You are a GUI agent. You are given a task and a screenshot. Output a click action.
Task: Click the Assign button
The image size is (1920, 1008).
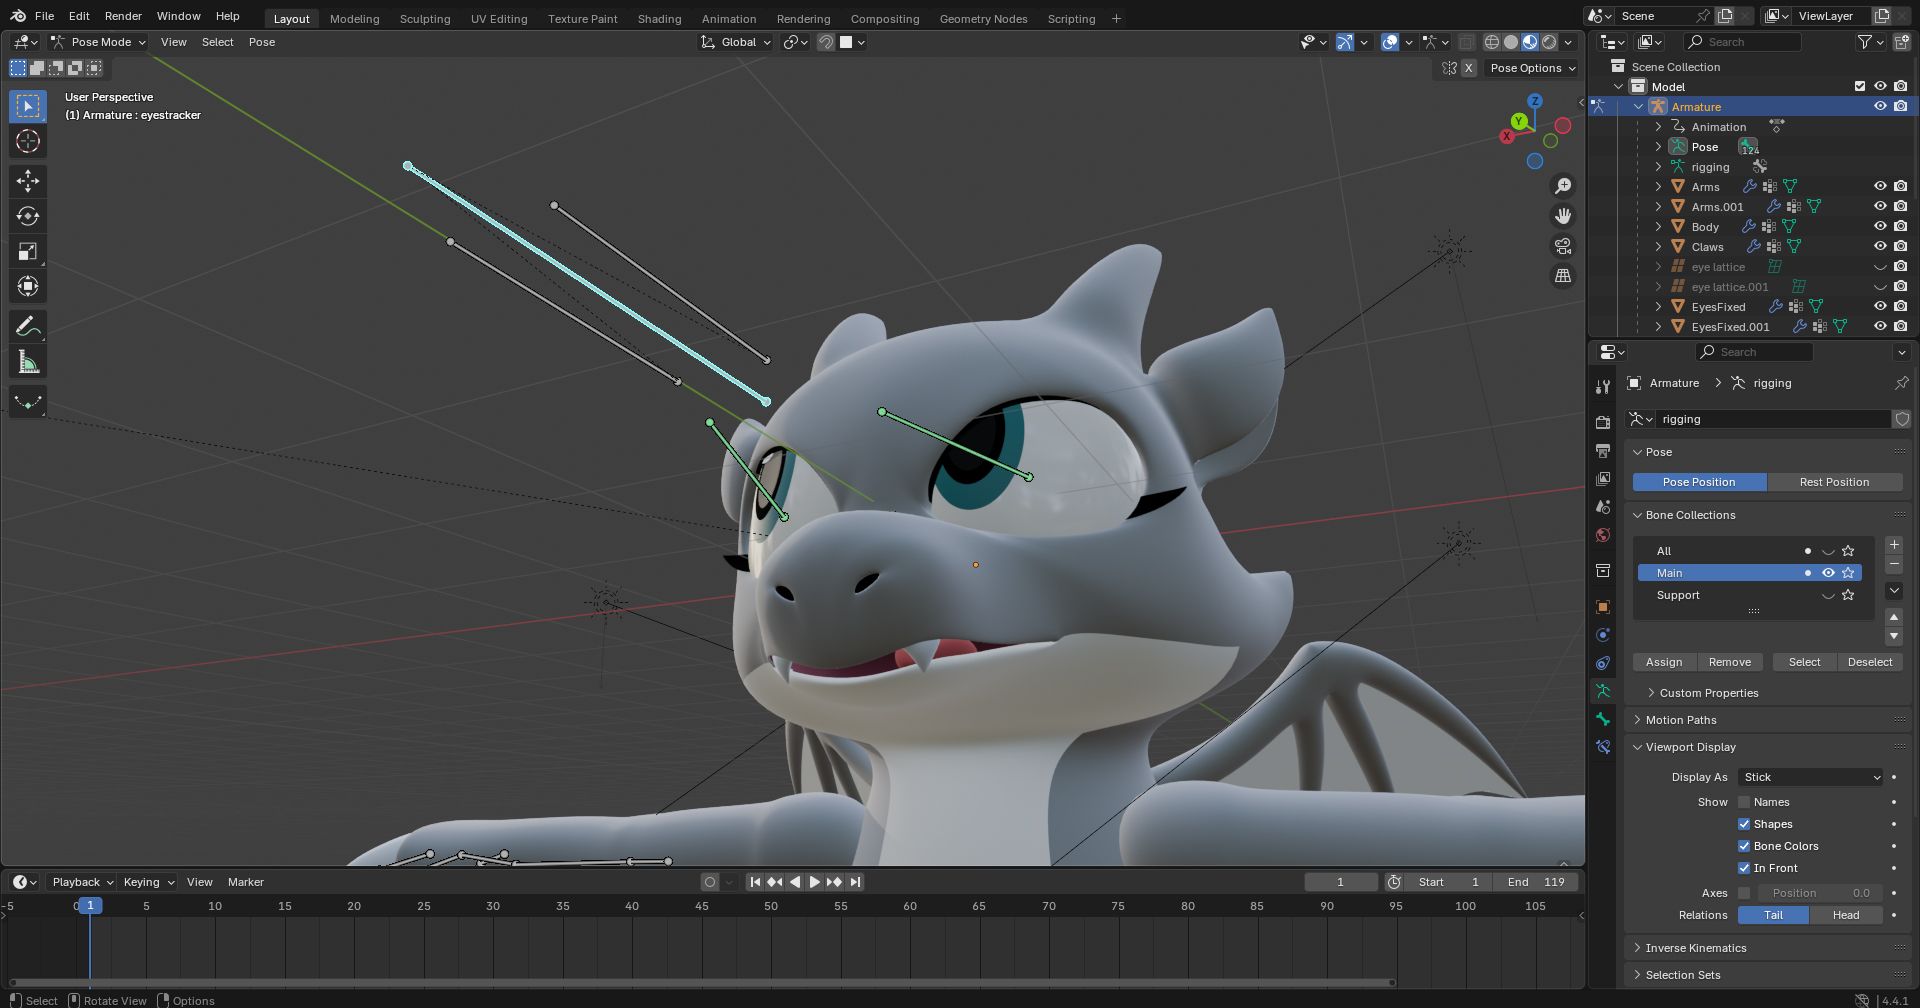point(1664,662)
